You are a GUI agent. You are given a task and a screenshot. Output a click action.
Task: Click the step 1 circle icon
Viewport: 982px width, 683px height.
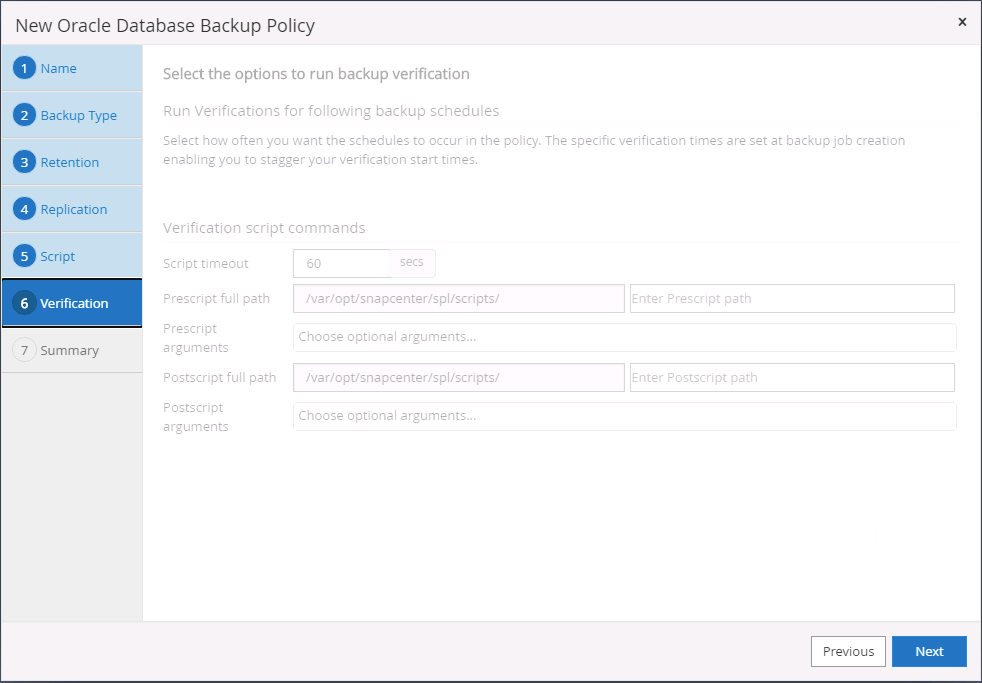(25, 68)
